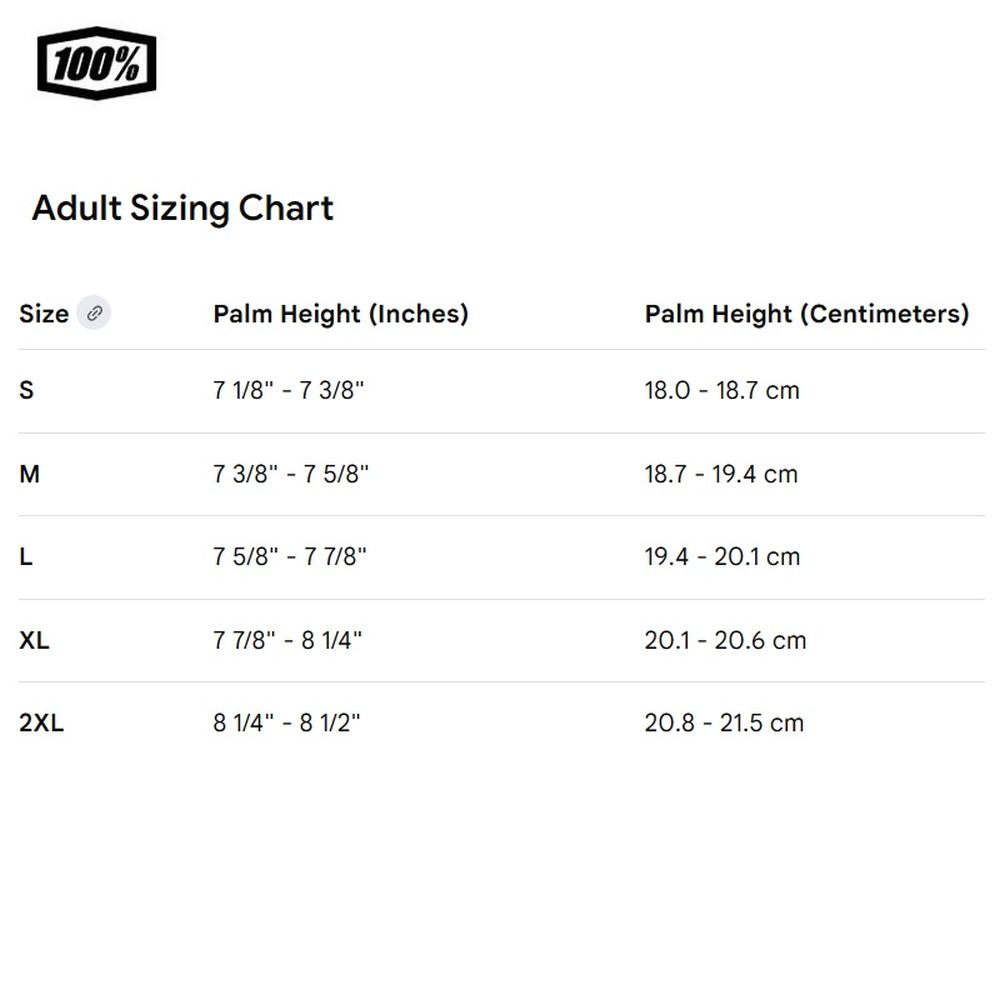Select the 2XL size row label

pos(41,723)
